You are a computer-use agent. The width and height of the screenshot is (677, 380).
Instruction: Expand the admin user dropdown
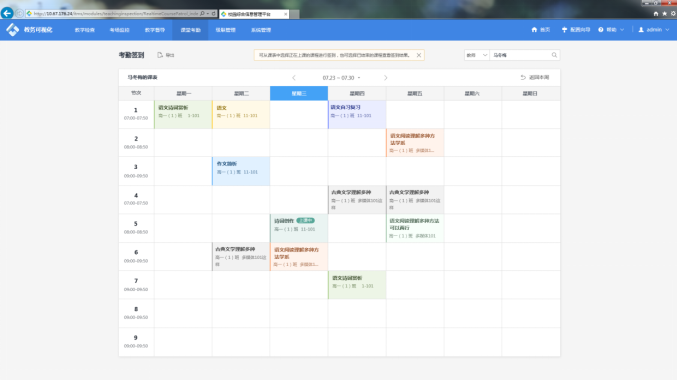654,30
